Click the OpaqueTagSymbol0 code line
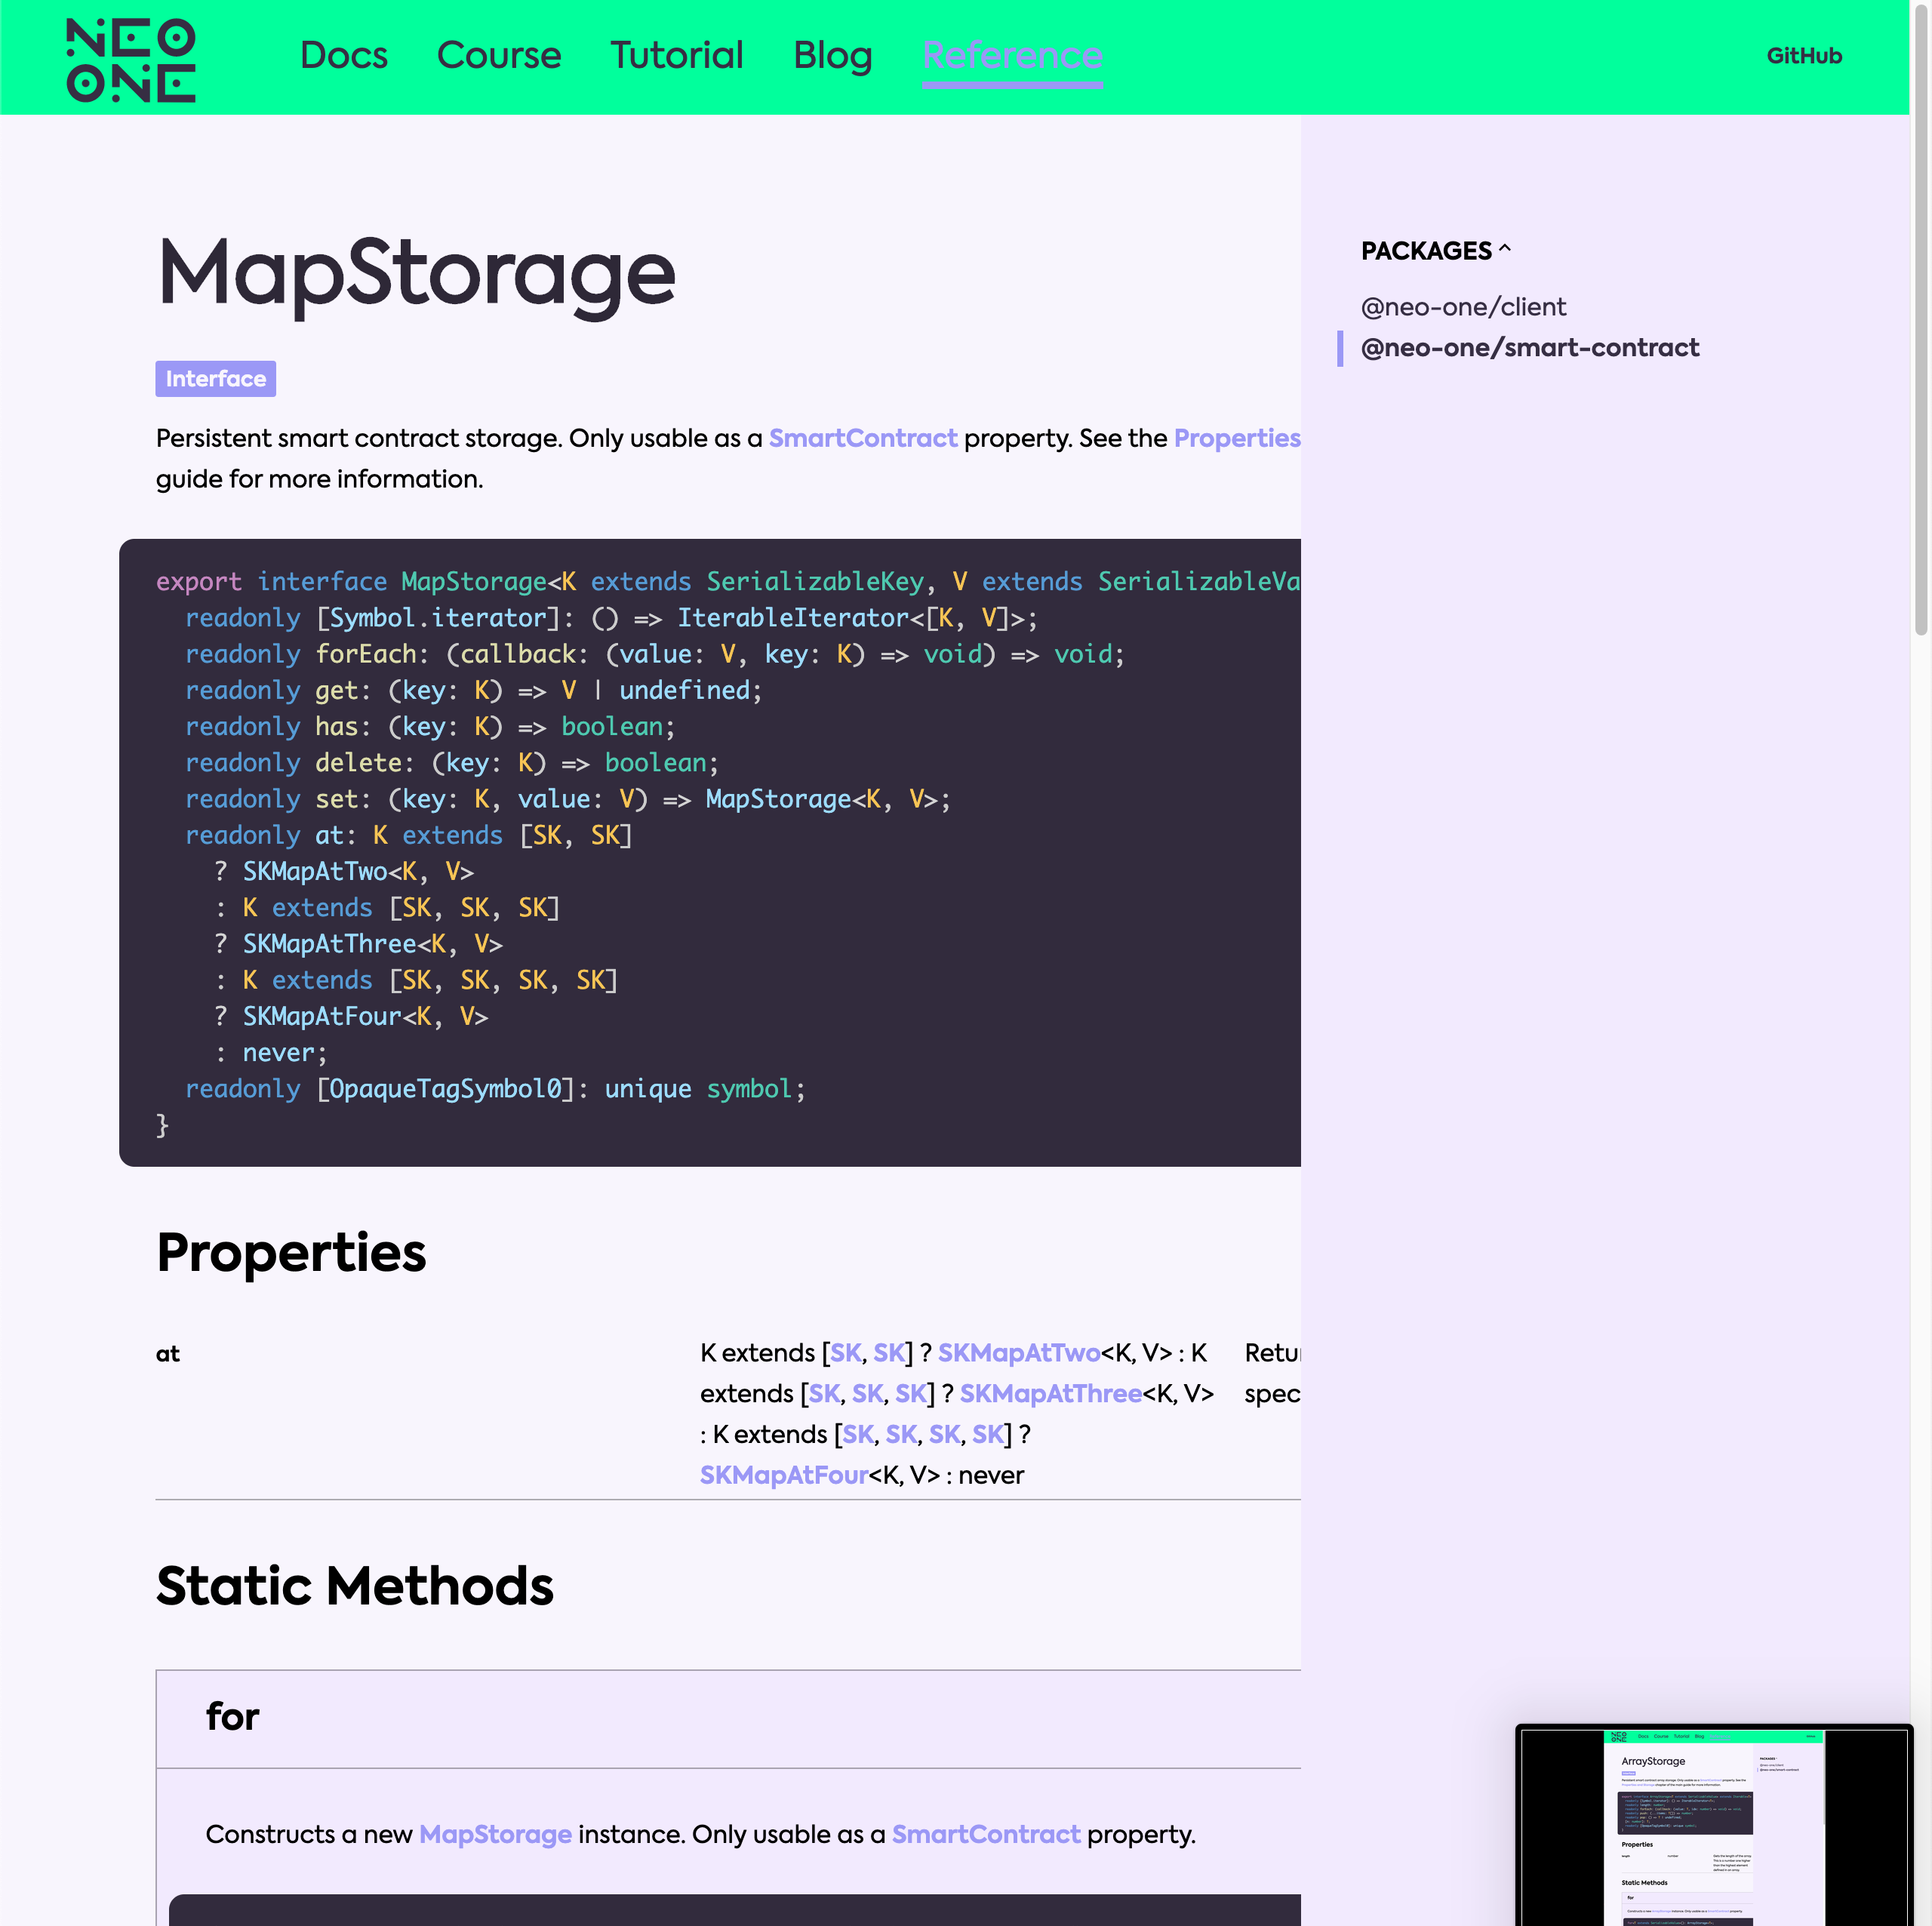1932x1926 pixels. click(495, 1088)
